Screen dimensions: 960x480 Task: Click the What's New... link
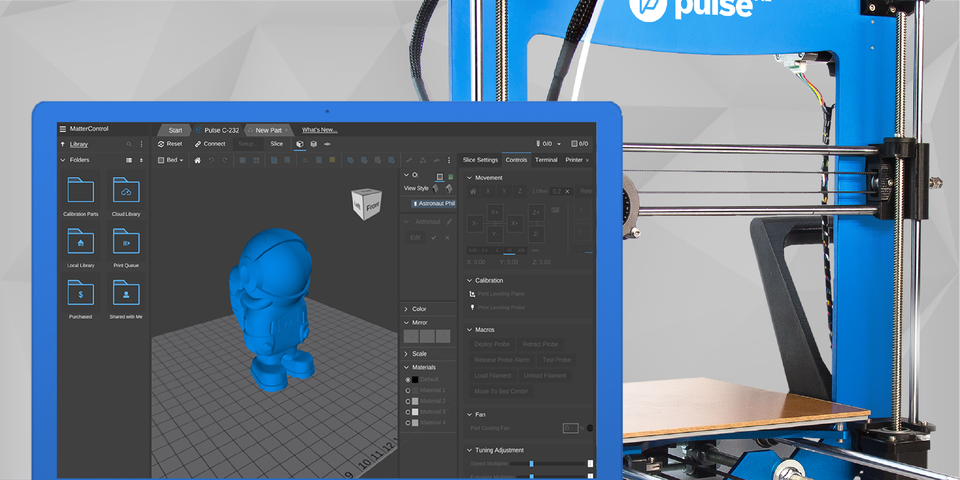point(320,130)
